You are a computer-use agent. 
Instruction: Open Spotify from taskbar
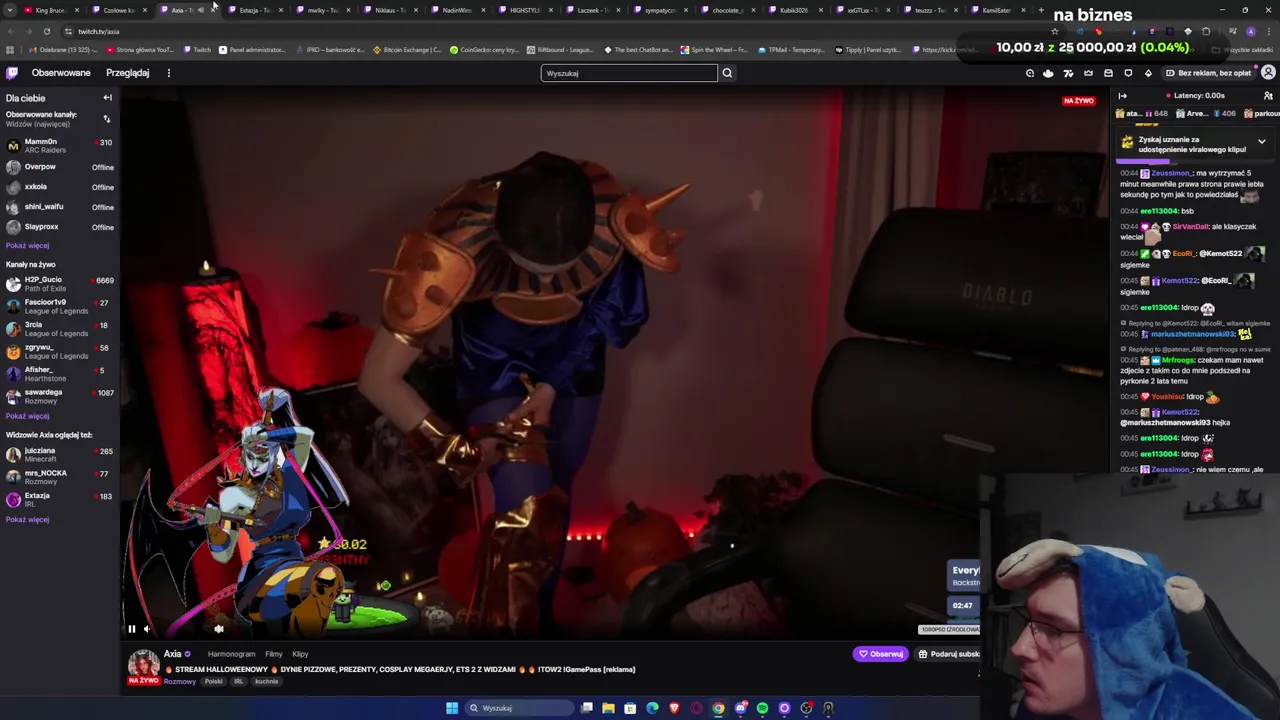coord(762,708)
